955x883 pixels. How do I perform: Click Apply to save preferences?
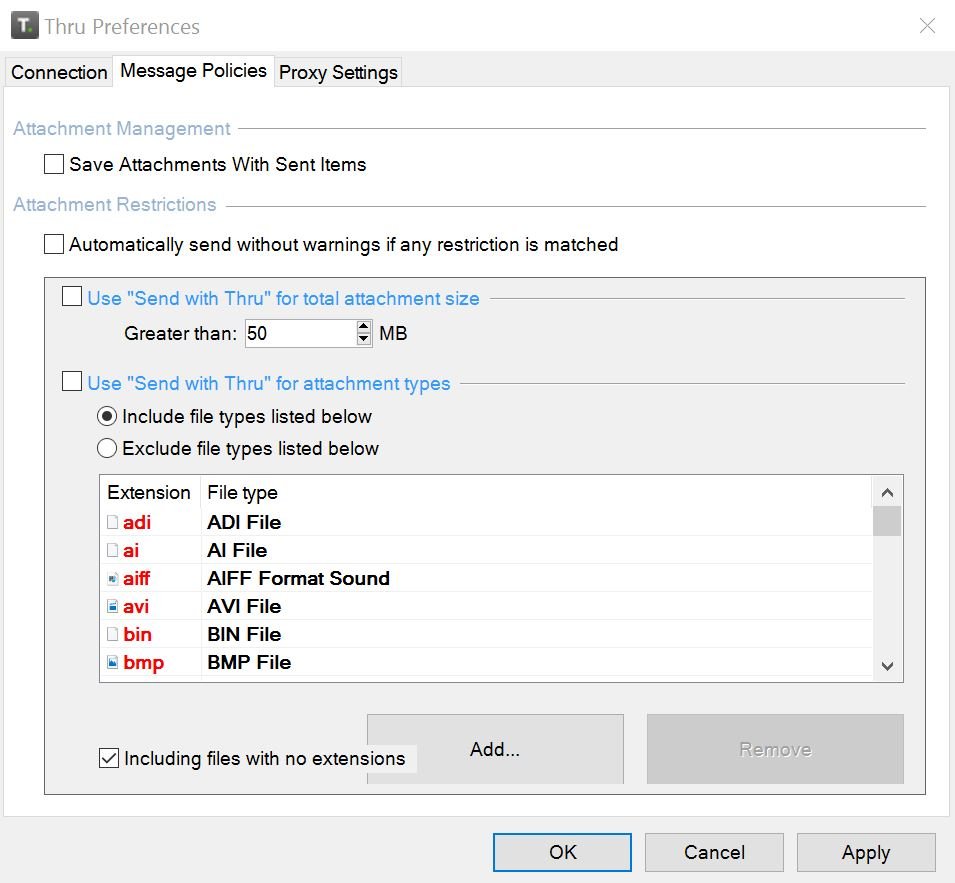pyautogui.click(x=866, y=853)
